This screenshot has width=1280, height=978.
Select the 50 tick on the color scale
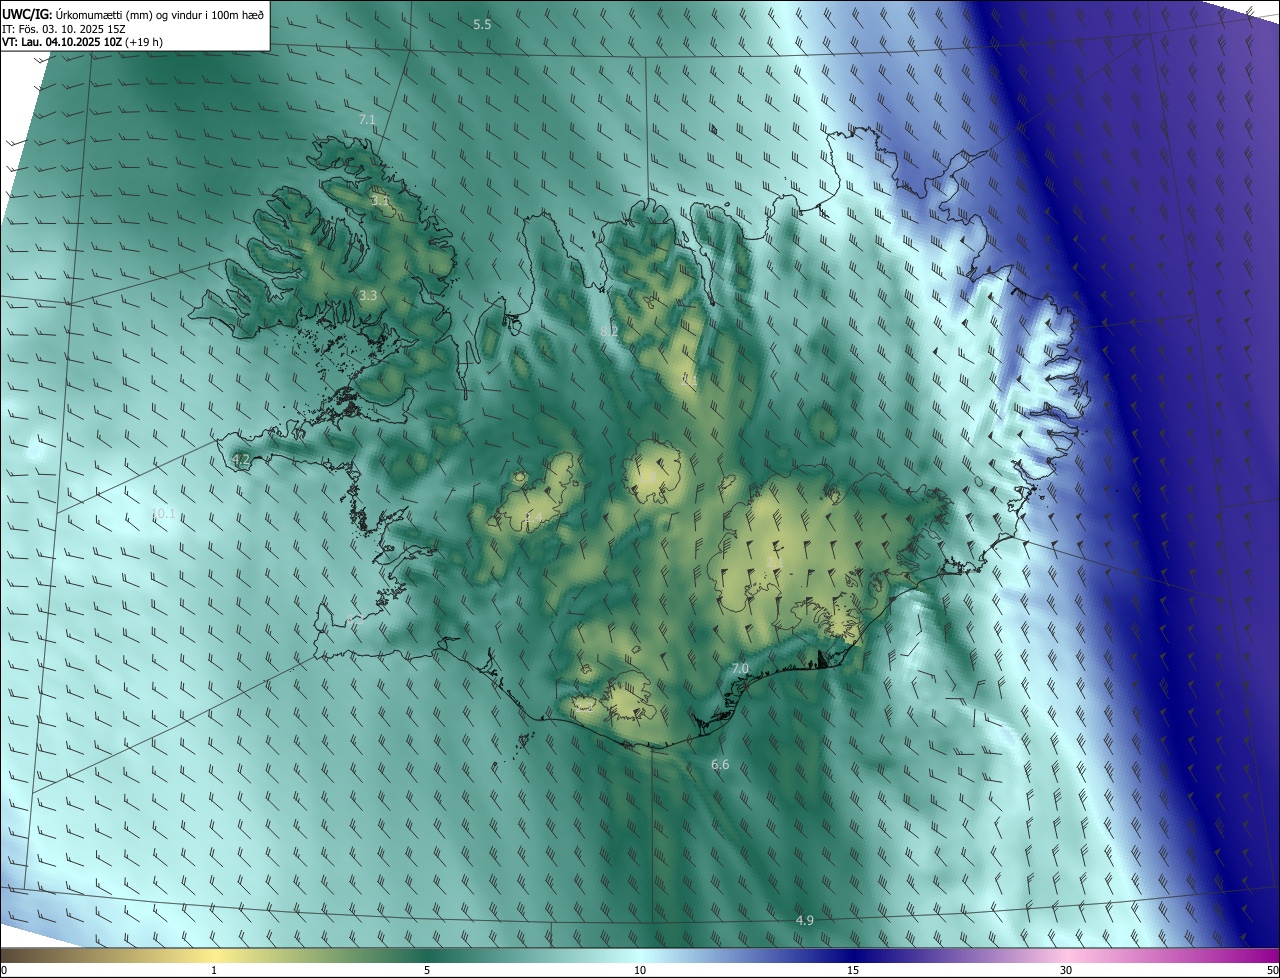[1273, 970]
